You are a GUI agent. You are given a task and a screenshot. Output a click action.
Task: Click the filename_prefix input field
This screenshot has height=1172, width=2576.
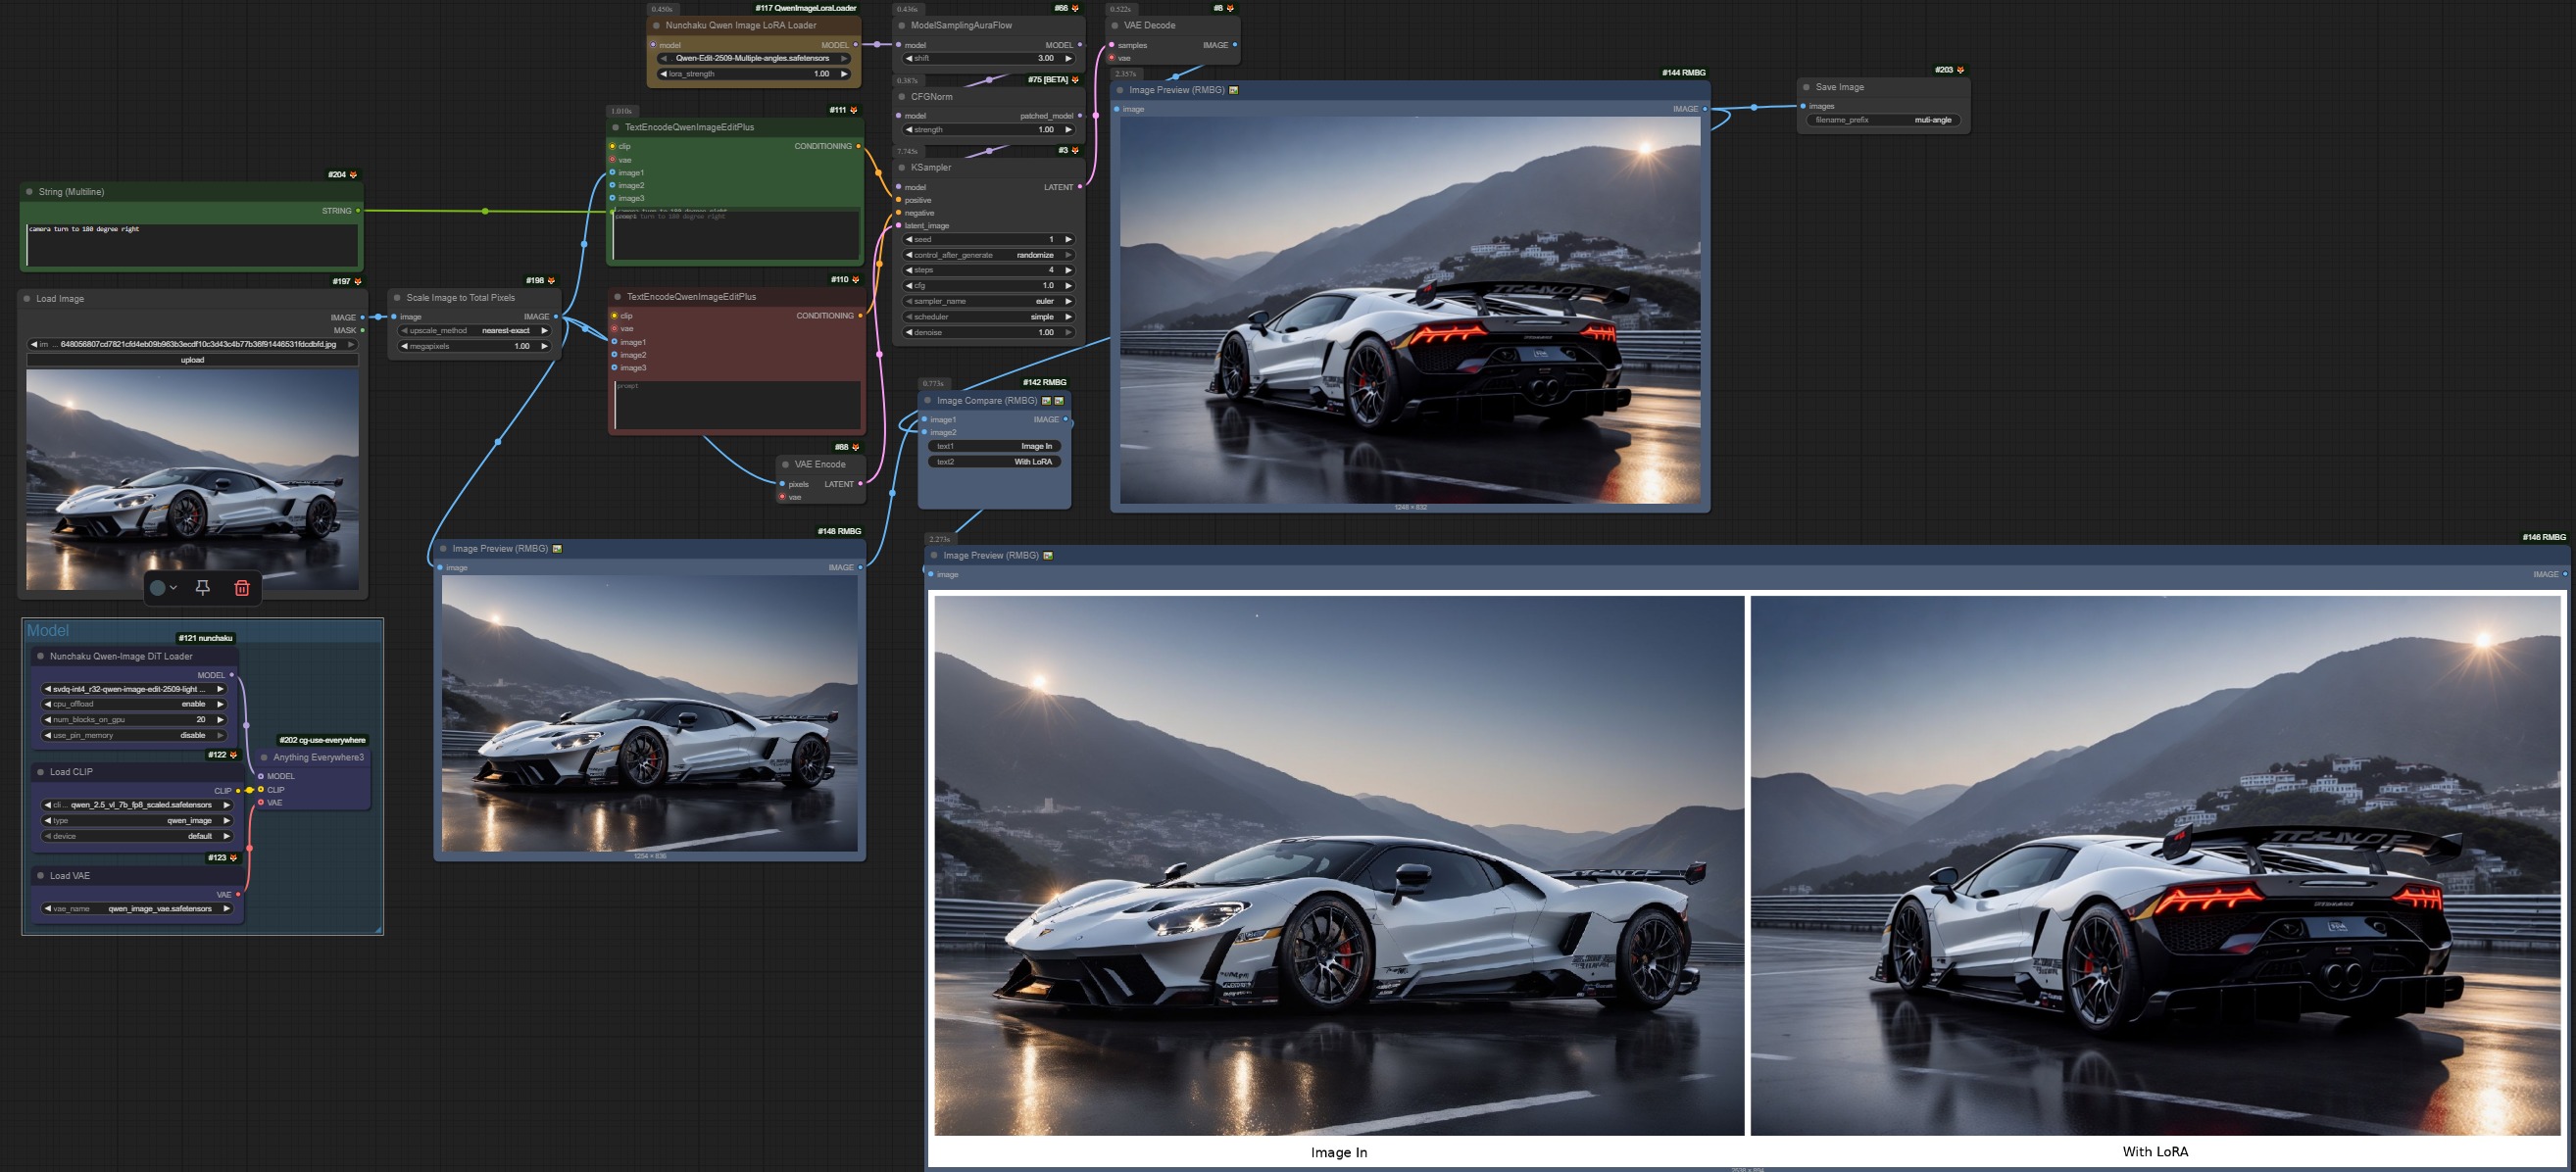1883,120
